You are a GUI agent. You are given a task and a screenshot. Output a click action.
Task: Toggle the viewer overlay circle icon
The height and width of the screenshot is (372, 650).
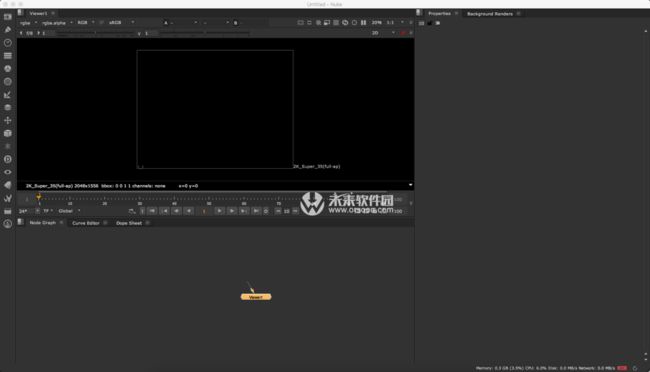coord(354,22)
